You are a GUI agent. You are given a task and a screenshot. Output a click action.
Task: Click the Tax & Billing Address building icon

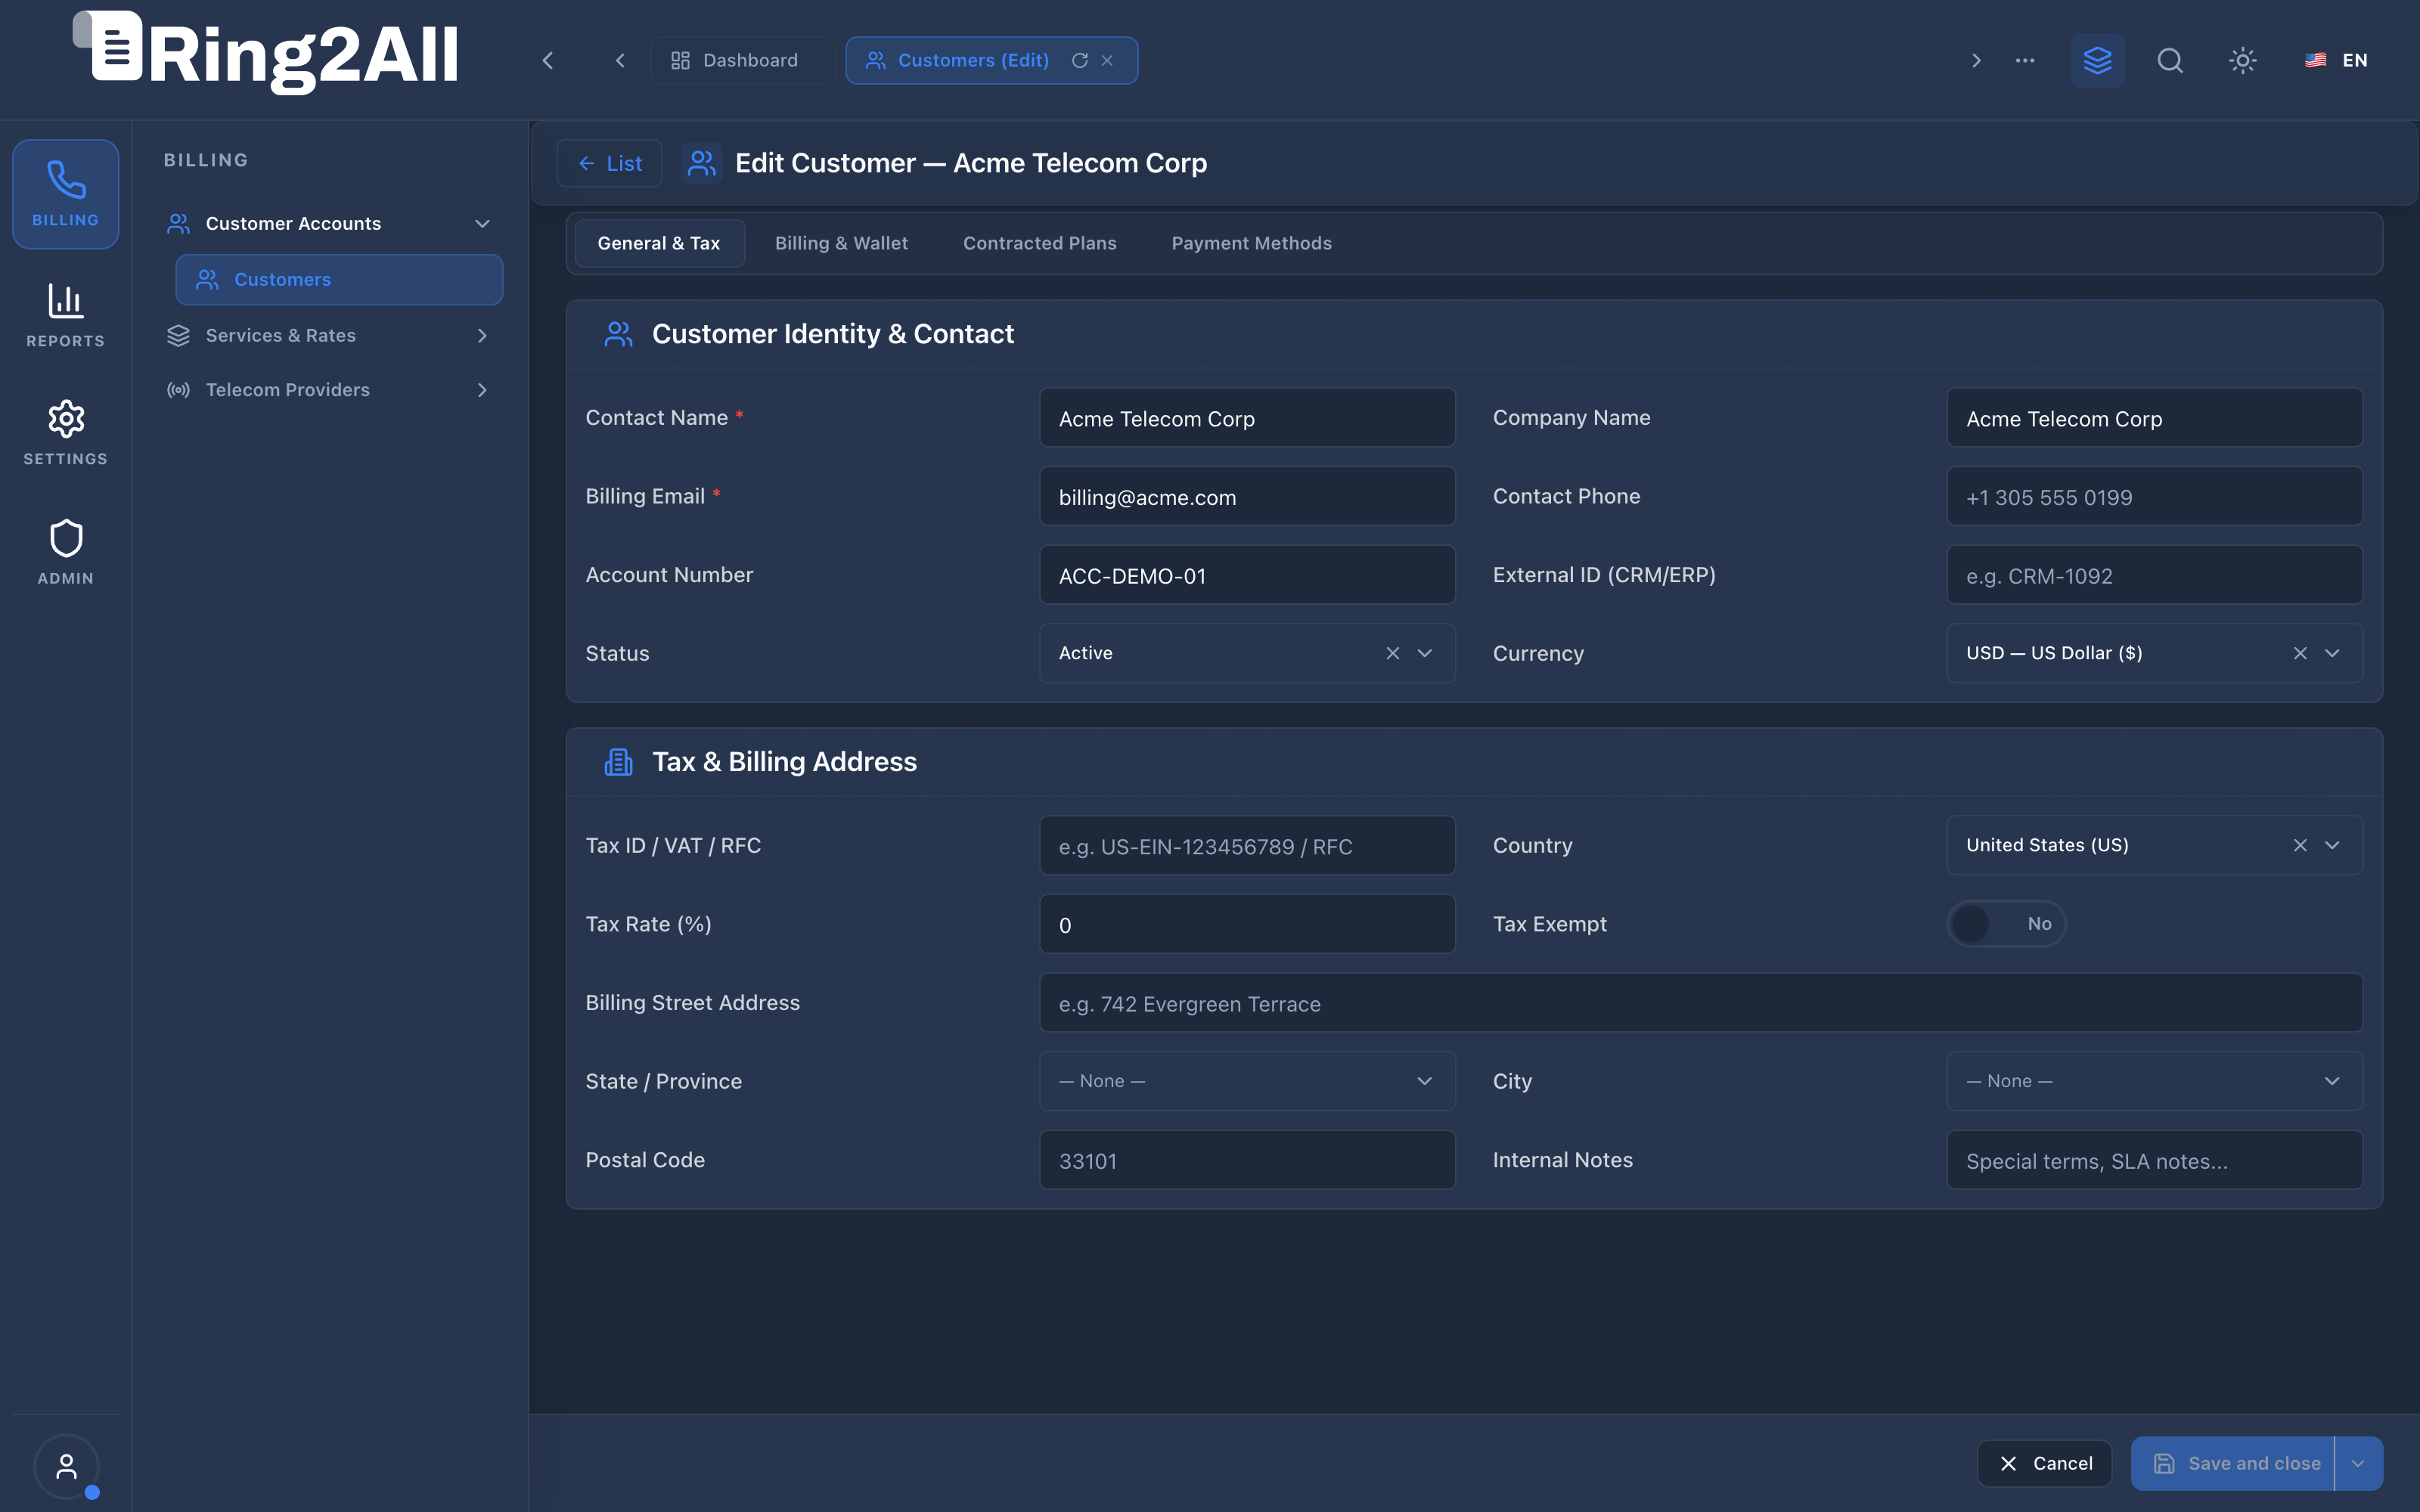(618, 762)
